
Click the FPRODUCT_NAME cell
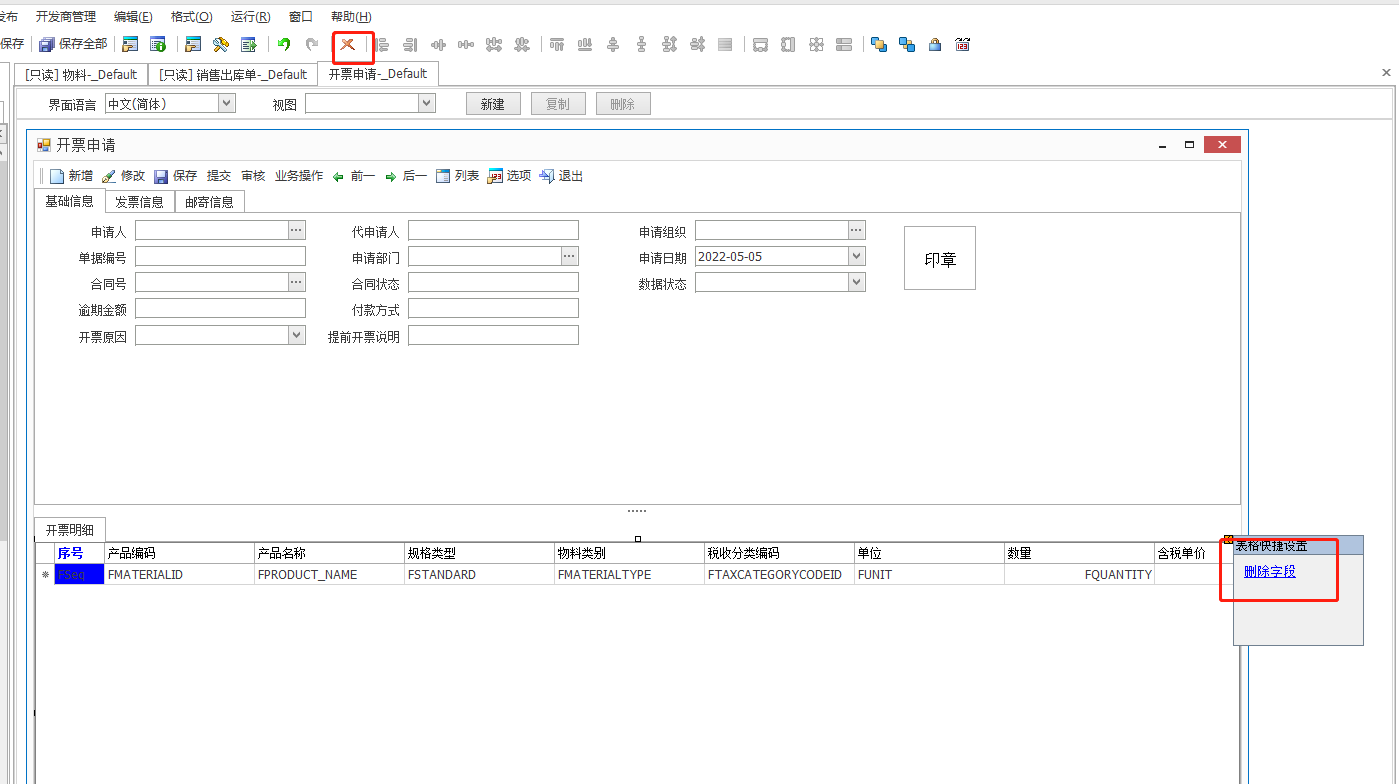click(330, 575)
